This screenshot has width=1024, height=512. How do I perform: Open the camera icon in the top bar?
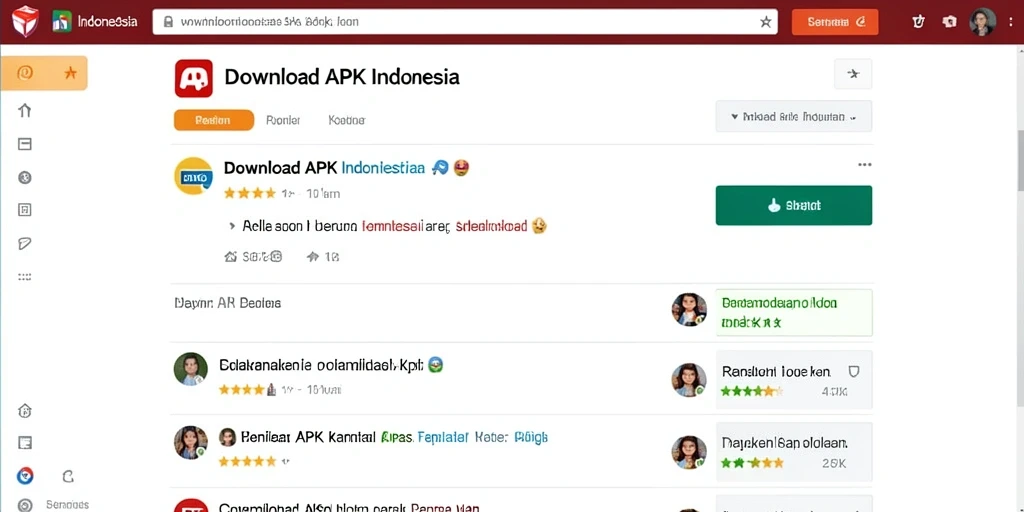tap(950, 22)
